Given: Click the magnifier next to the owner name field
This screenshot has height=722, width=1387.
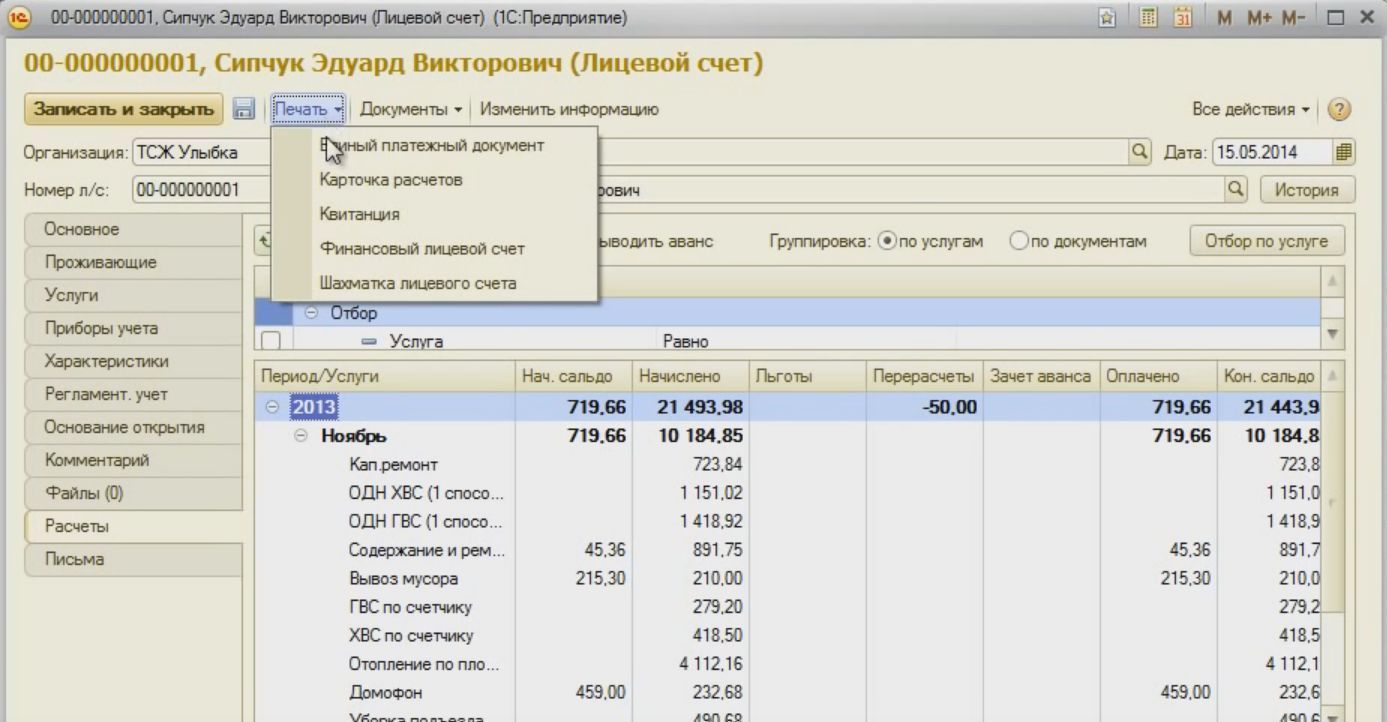Looking at the screenshot, I should [1237, 188].
